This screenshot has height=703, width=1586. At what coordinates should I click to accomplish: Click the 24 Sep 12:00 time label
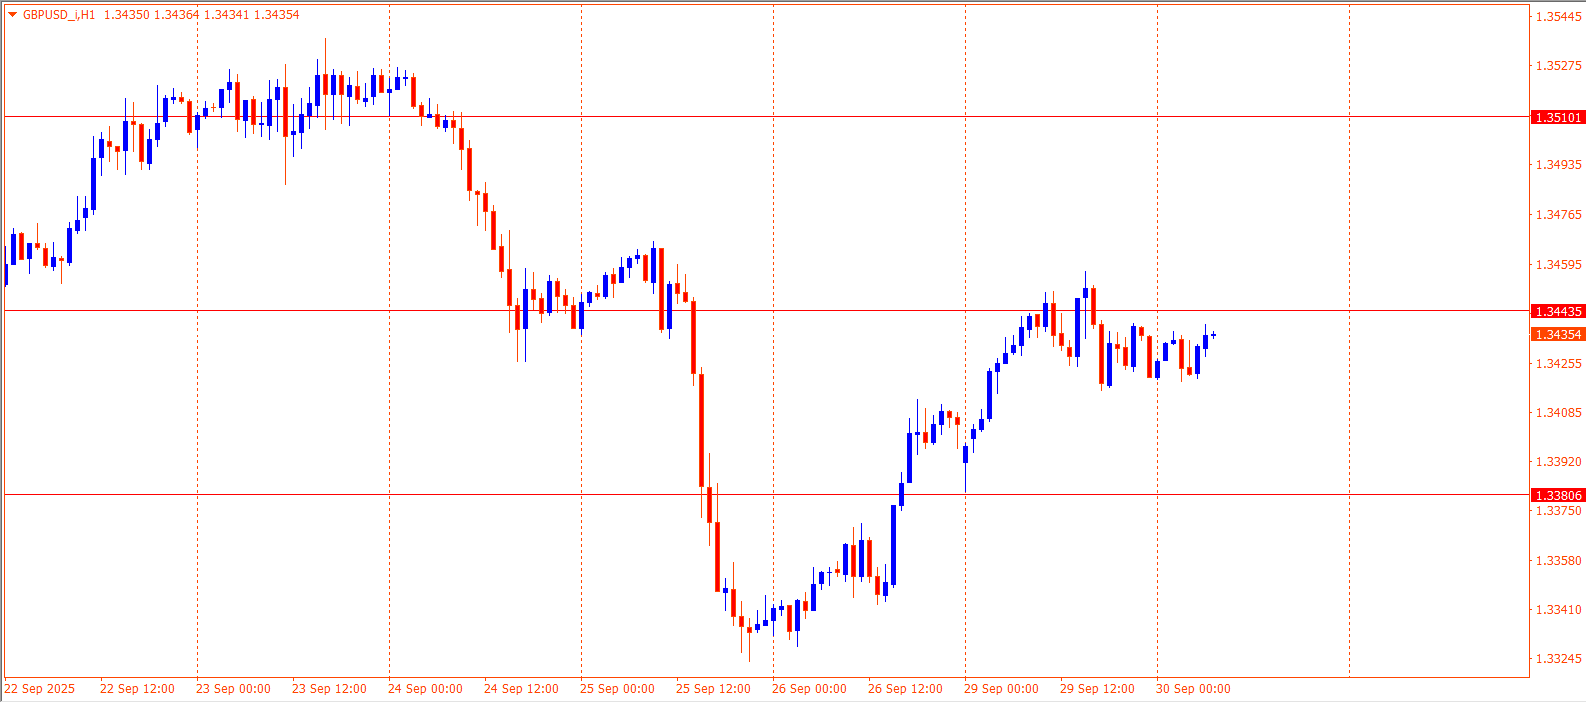coord(521,689)
